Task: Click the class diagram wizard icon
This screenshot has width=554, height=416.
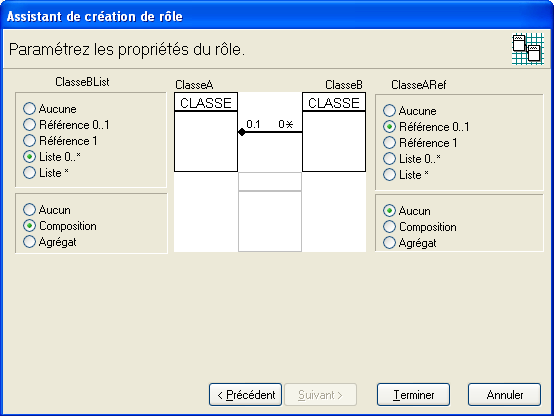Action: point(528,49)
